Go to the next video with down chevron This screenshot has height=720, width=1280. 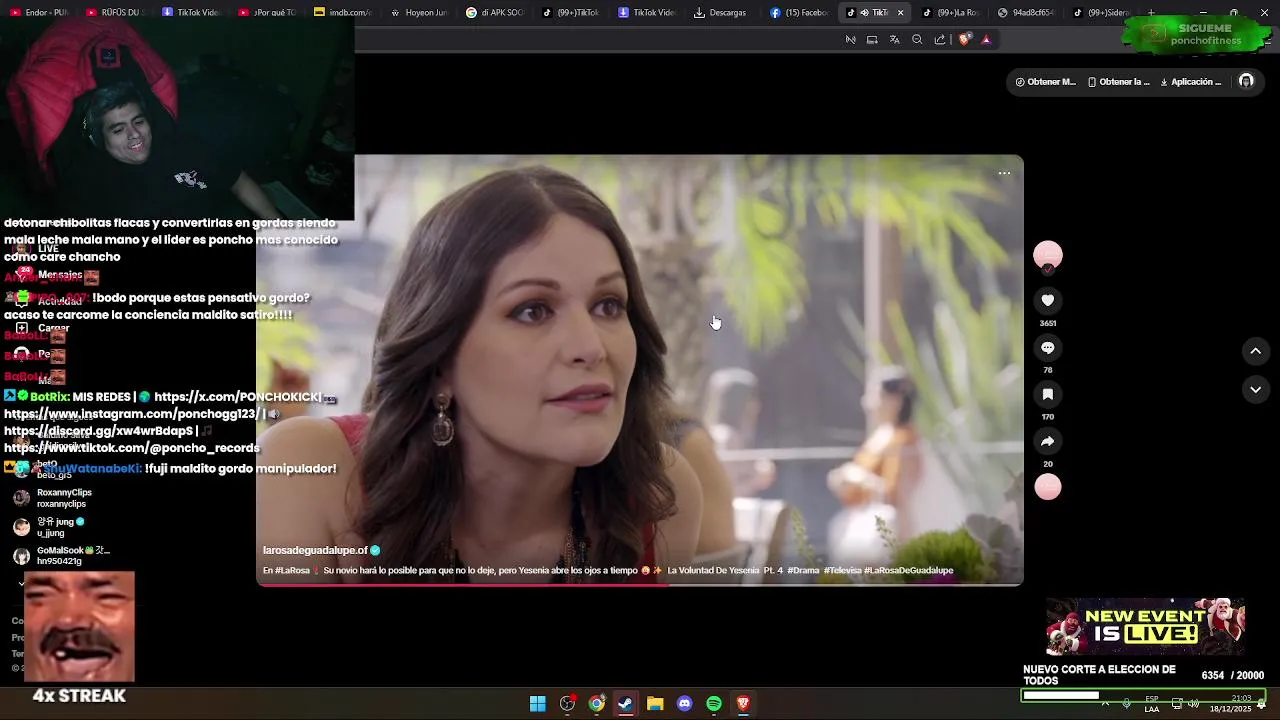coord(1256,390)
